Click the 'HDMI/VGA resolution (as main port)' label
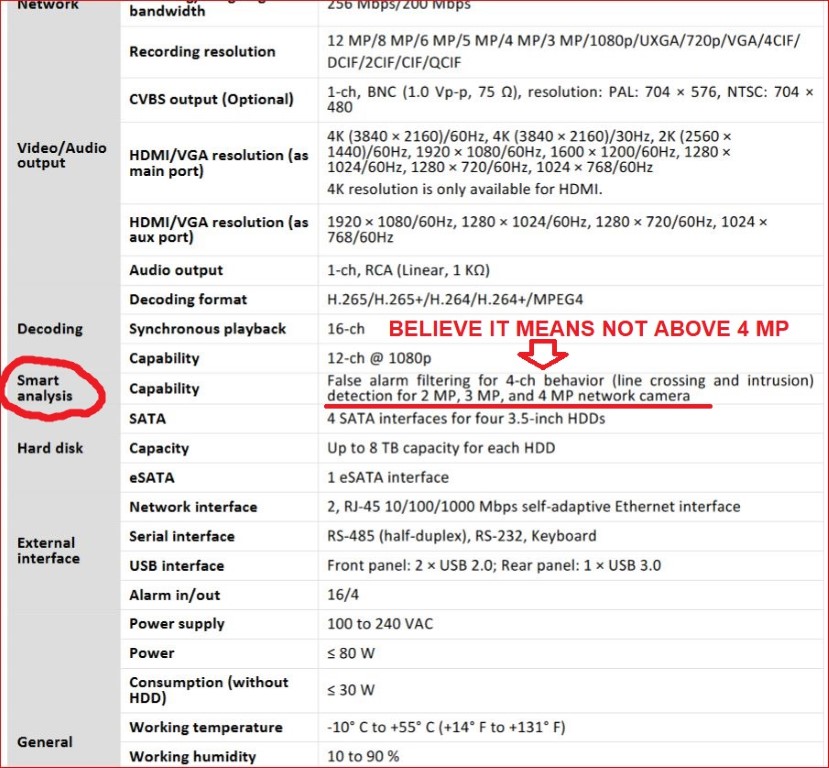This screenshot has height=768, width=829. click(219, 163)
